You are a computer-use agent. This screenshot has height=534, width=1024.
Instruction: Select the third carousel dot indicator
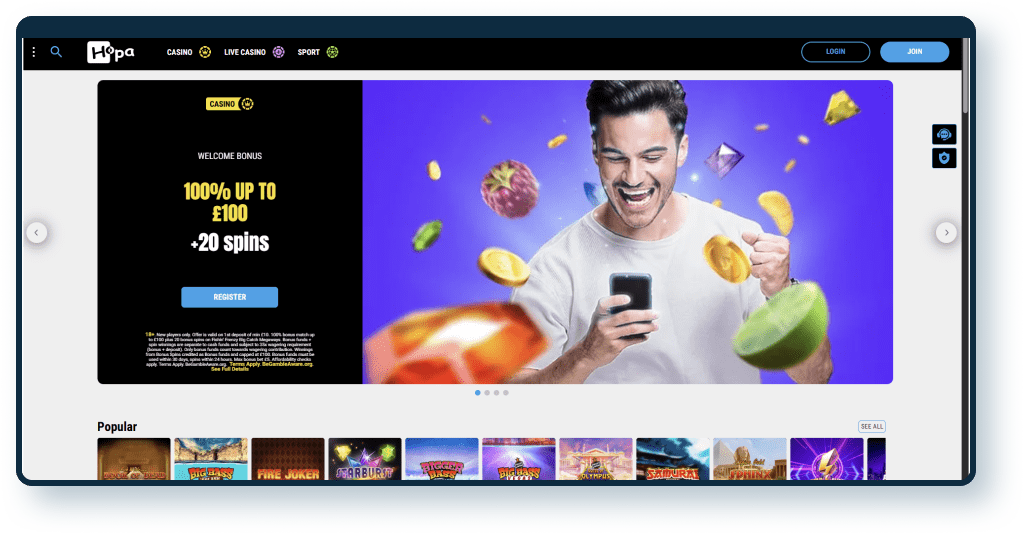tap(496, 393)
